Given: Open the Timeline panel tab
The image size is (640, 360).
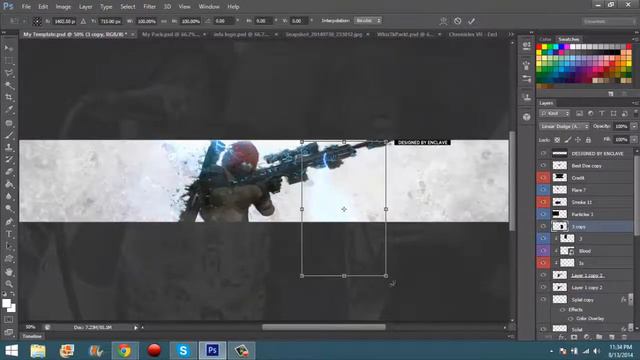Looking at the screenshot, I should [x=32, y=336].
